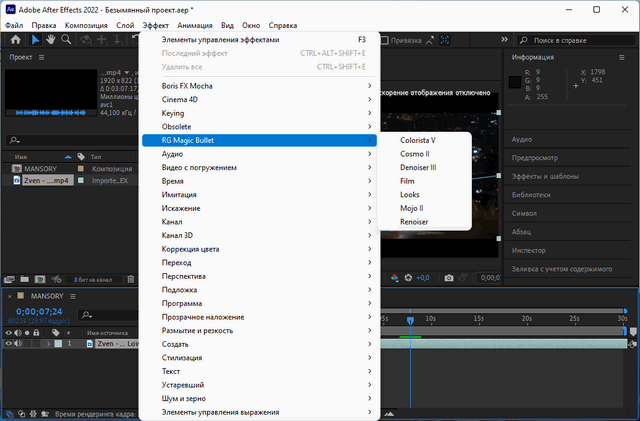Select the Selection arrow tool
This screenshot has height=421, width=640.
tap(35, 40)
